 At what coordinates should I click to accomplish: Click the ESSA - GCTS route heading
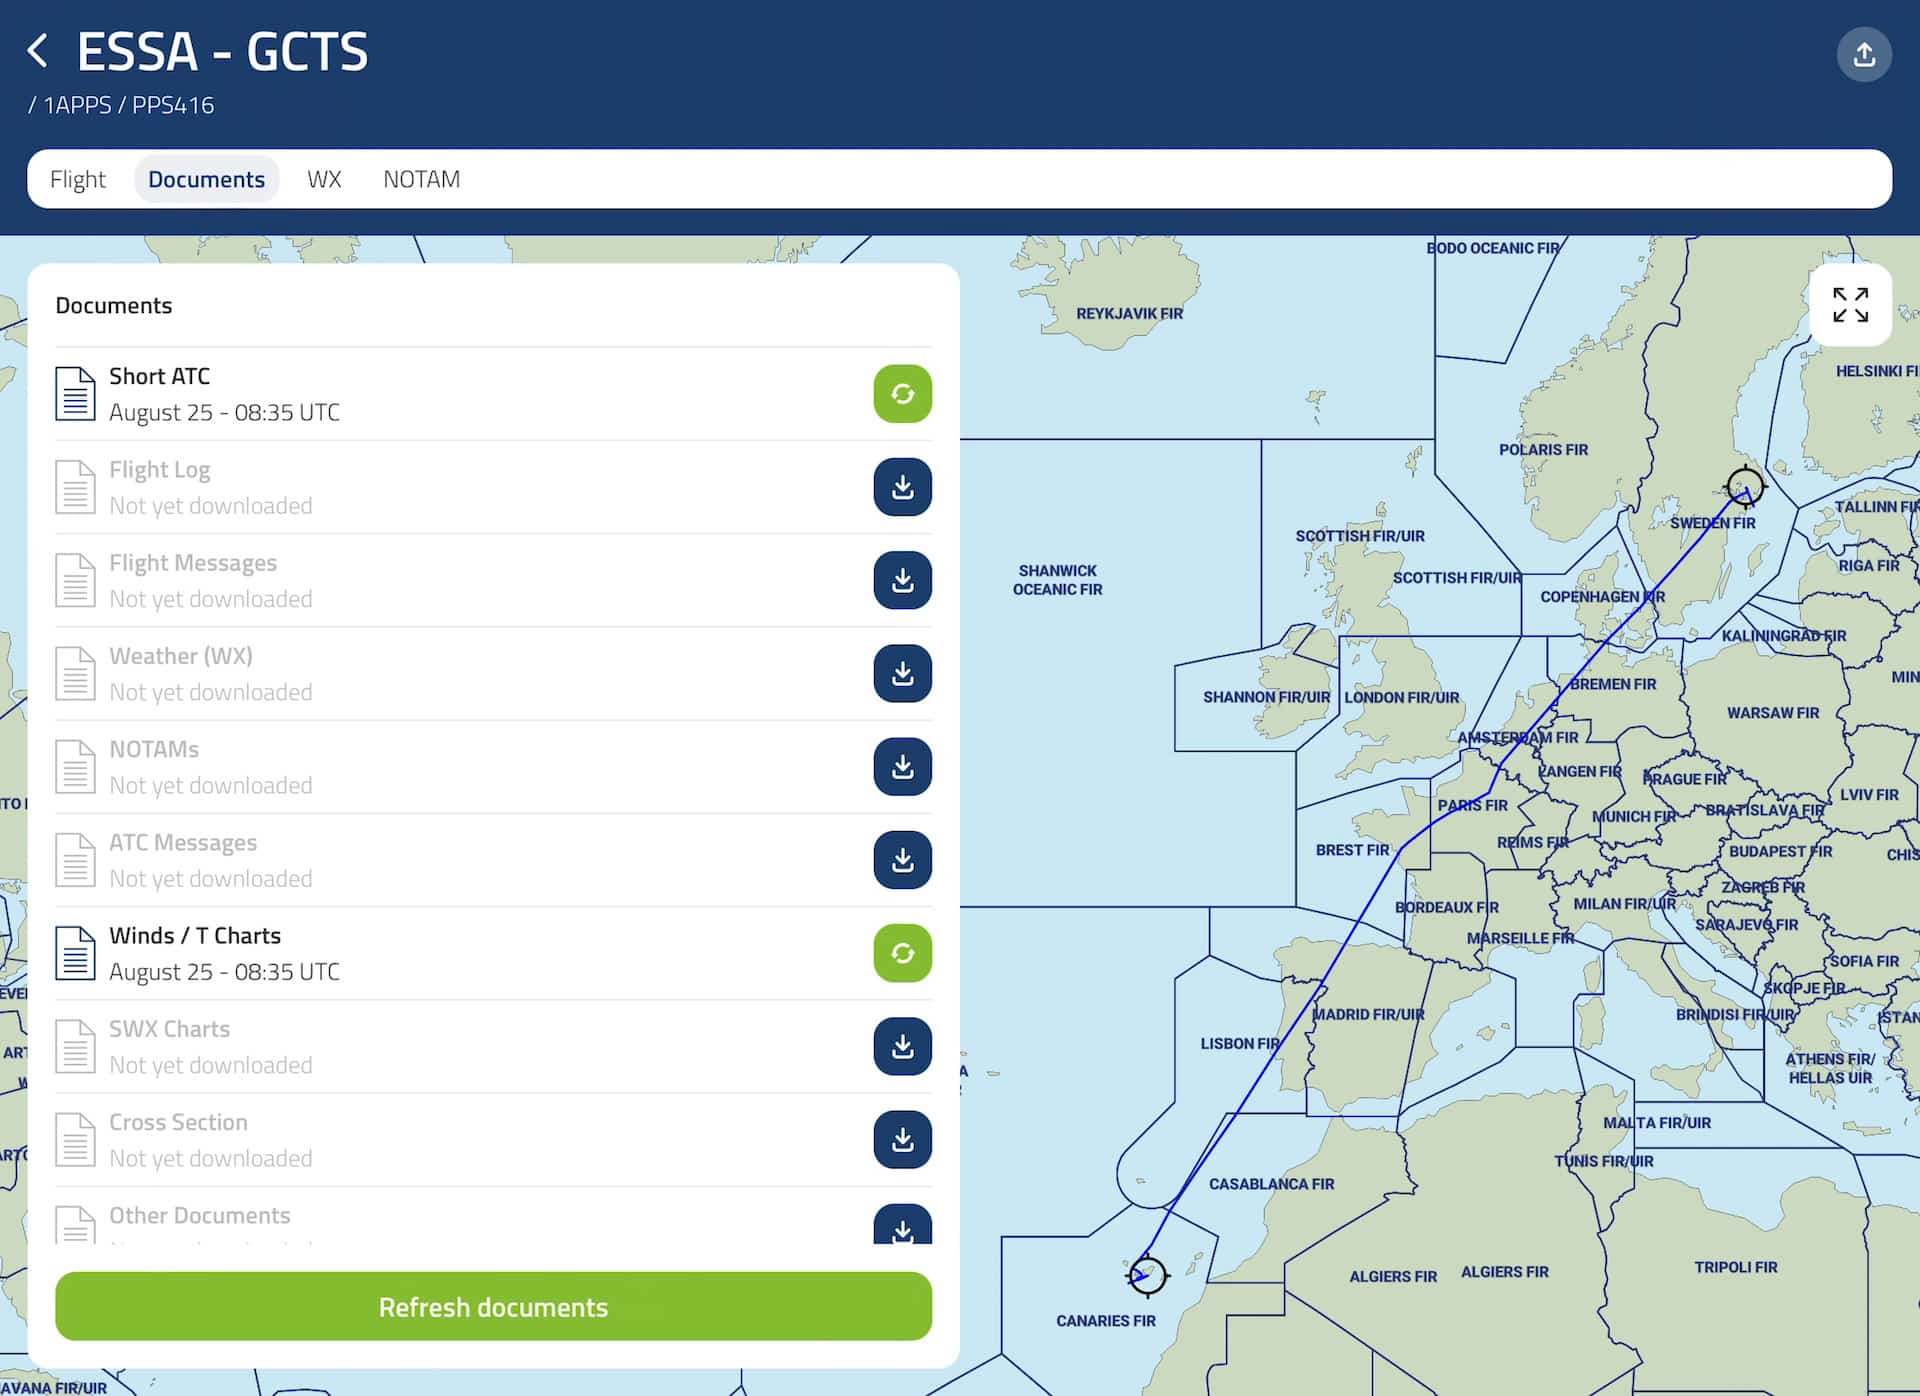coord(223,52)
